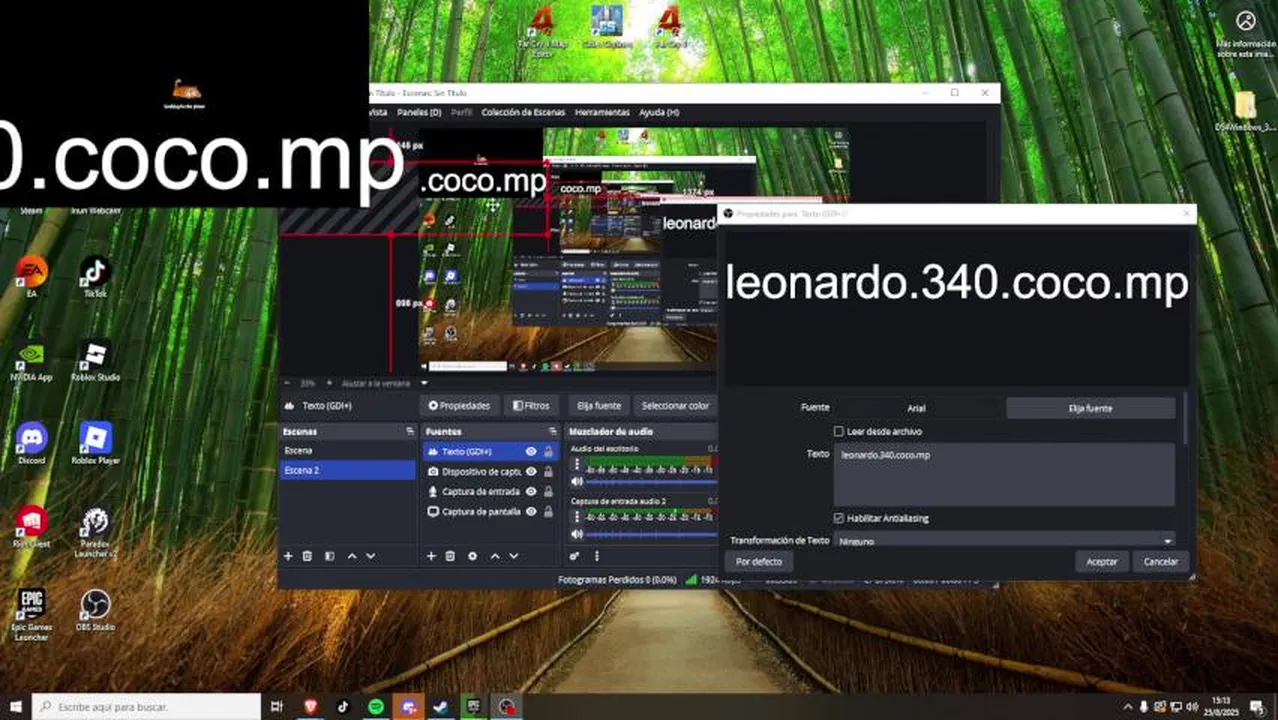Expand Transformación de Texto dropdown
This screenshot has height=720, width=1278.
pyautogui.click(x=1004, y=540)
